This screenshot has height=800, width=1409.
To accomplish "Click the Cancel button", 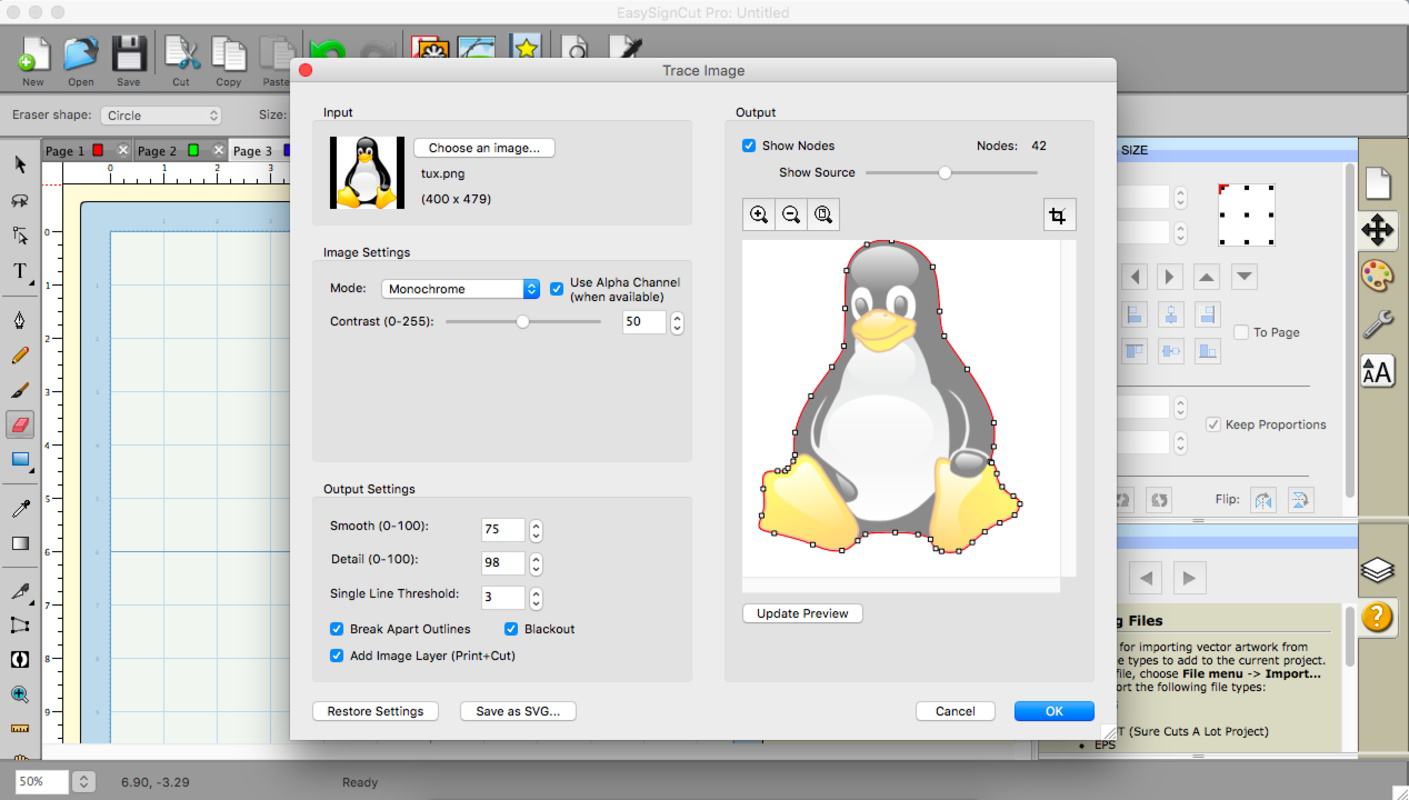I will pyautogui.click(x=955, y=711).
